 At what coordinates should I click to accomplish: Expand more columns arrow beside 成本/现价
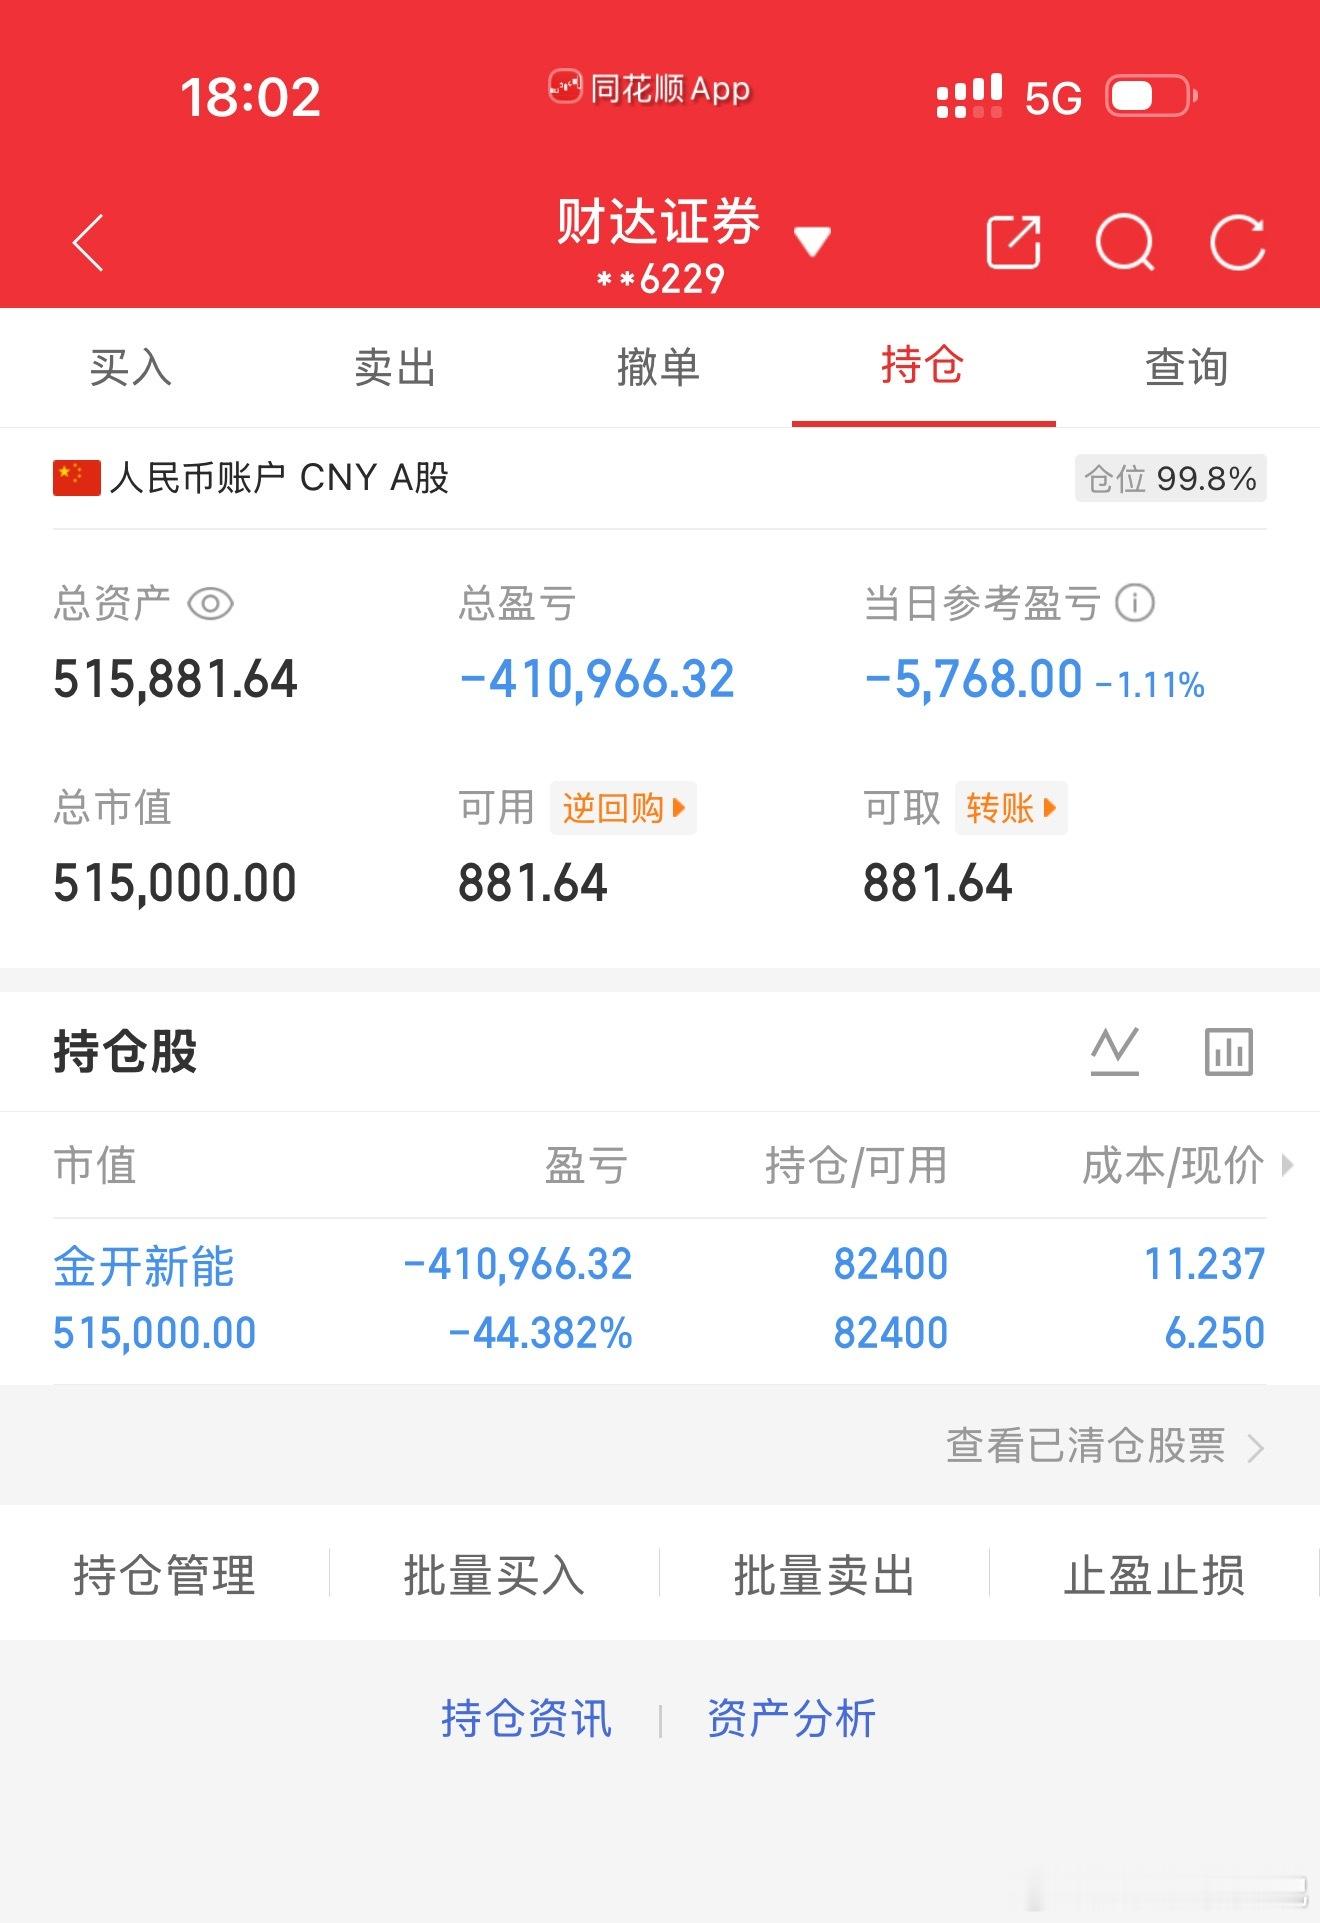[x=1288, y=1165]
